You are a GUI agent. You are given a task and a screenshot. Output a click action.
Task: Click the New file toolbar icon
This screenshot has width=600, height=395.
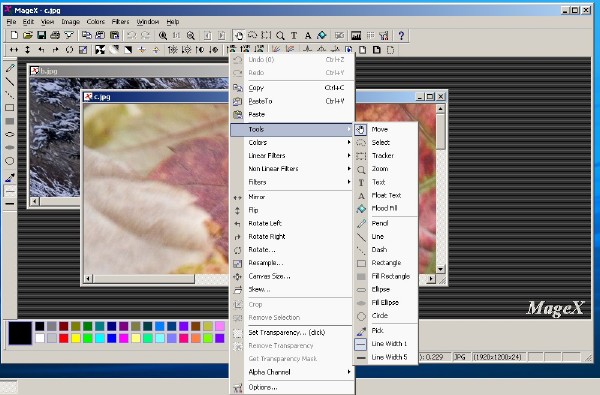tap(14, 36)
